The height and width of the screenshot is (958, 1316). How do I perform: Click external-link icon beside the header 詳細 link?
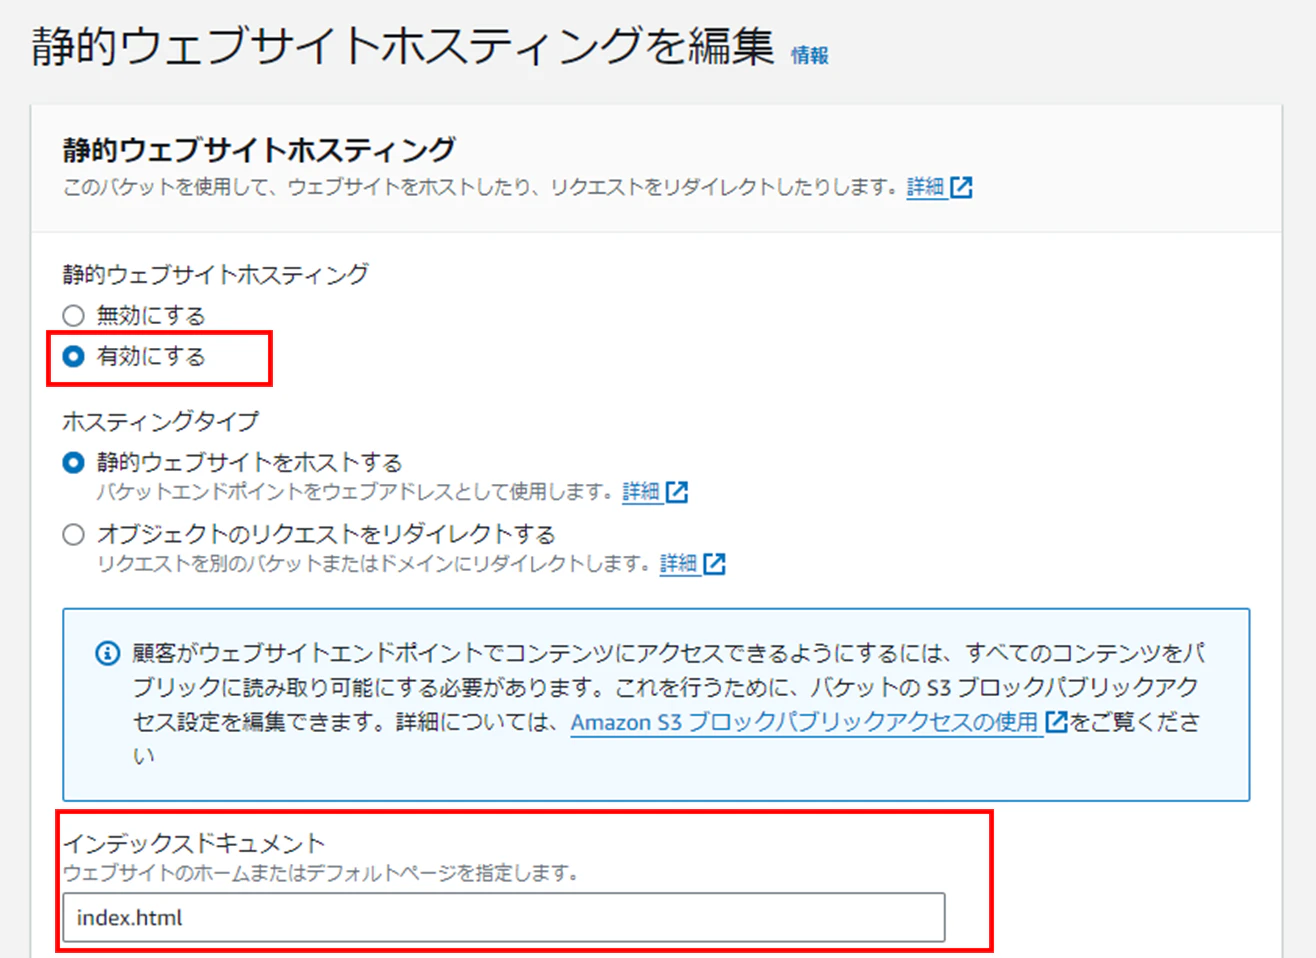point(961,187)
